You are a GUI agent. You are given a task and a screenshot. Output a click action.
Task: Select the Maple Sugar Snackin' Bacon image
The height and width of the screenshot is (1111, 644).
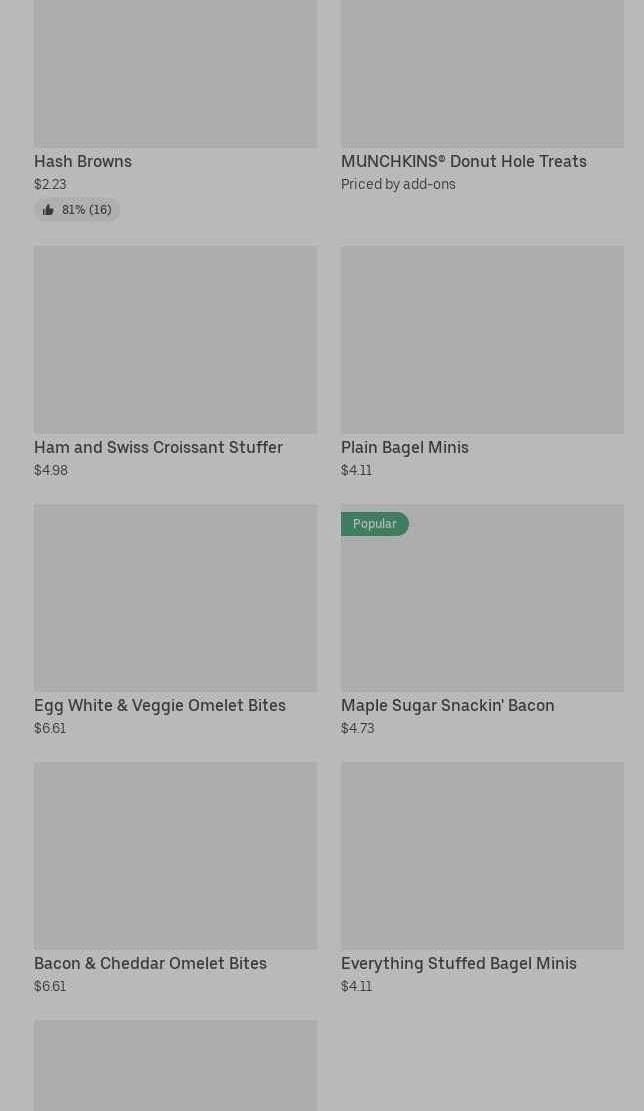point(482,597)
